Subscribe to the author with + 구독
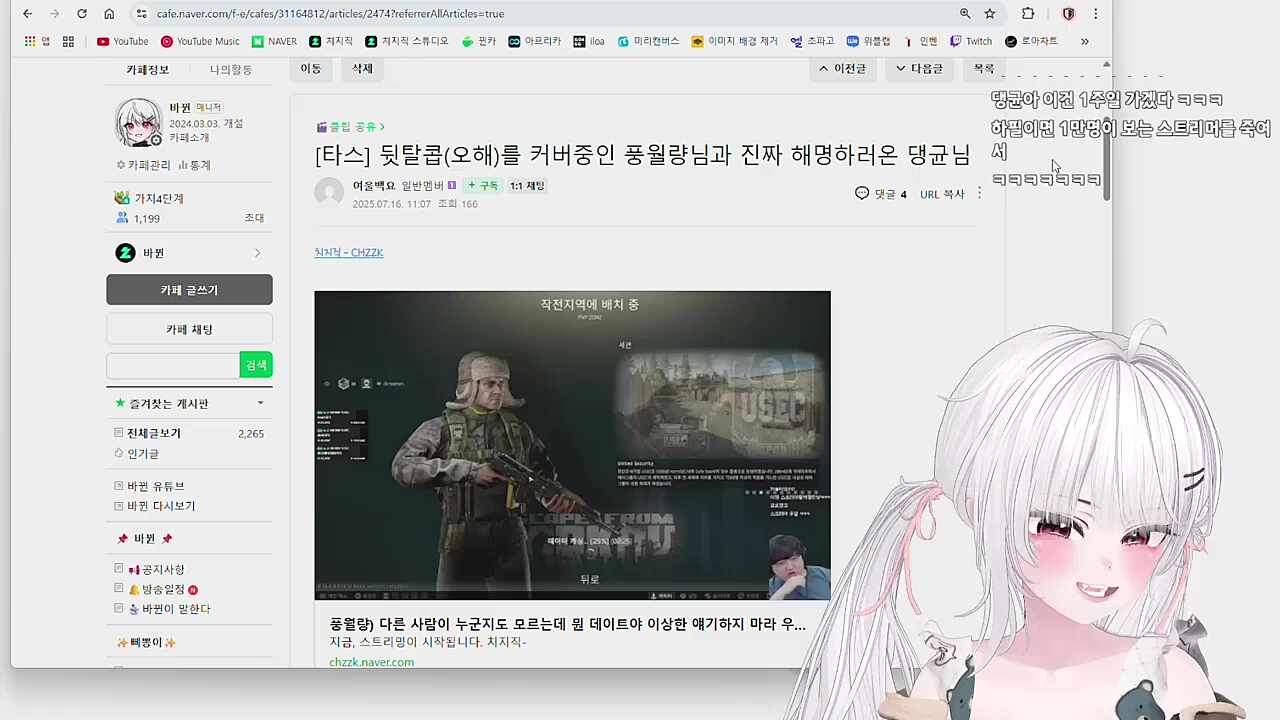This screenshot has height=720, width=1280. click(x=482, y=185)
